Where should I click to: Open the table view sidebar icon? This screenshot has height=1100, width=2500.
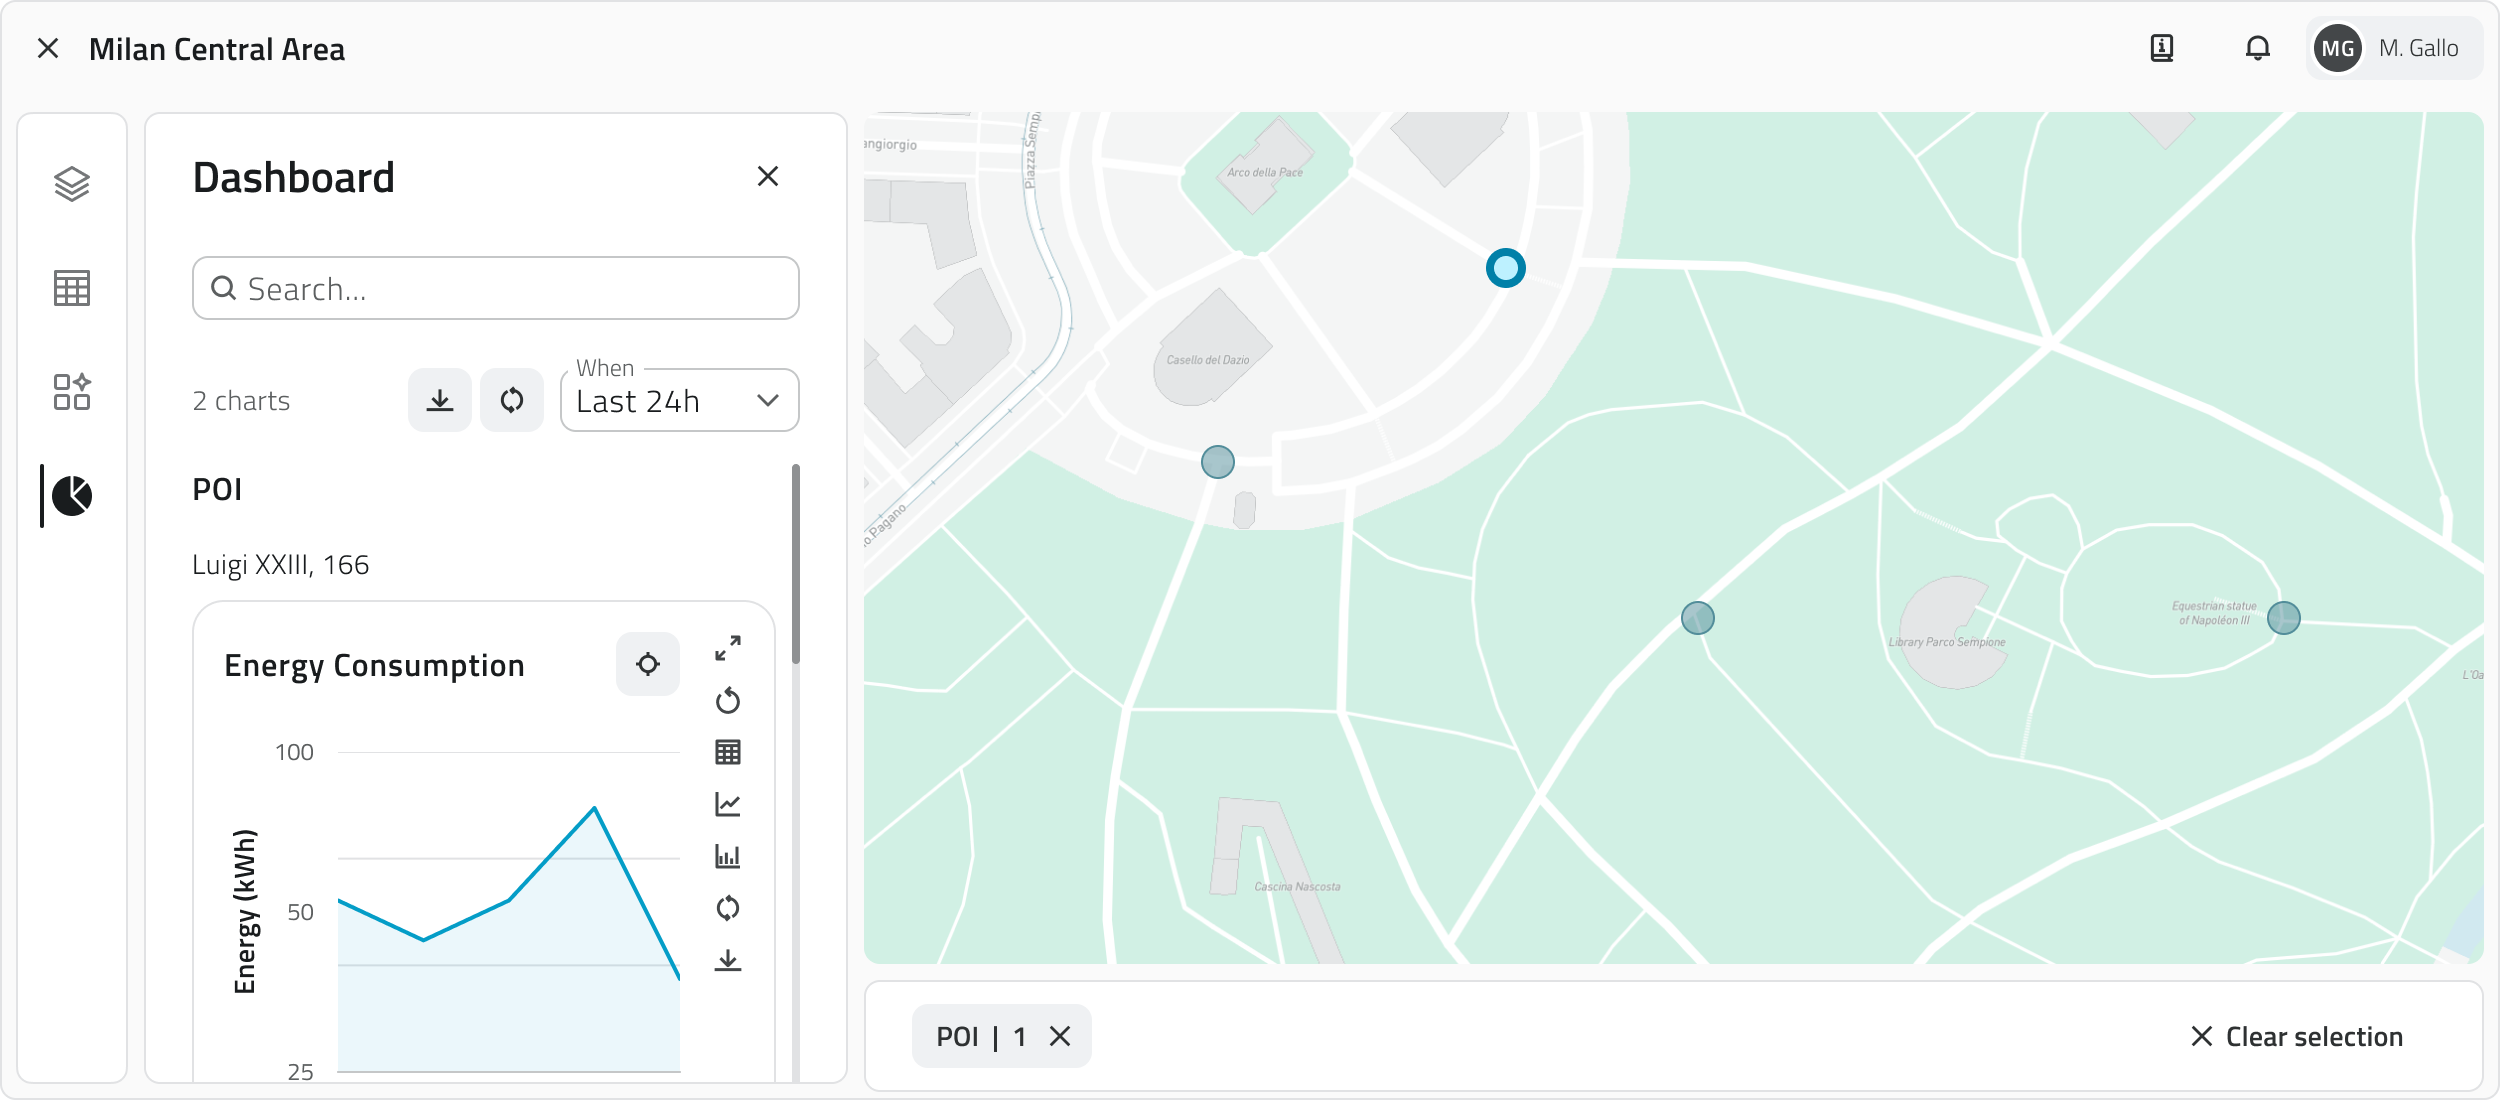click(72, 288)
